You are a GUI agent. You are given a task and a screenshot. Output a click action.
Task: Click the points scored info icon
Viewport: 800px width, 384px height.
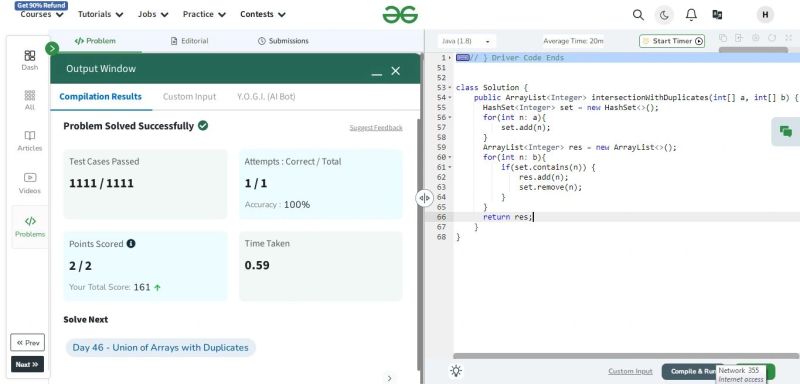[131, 244]
